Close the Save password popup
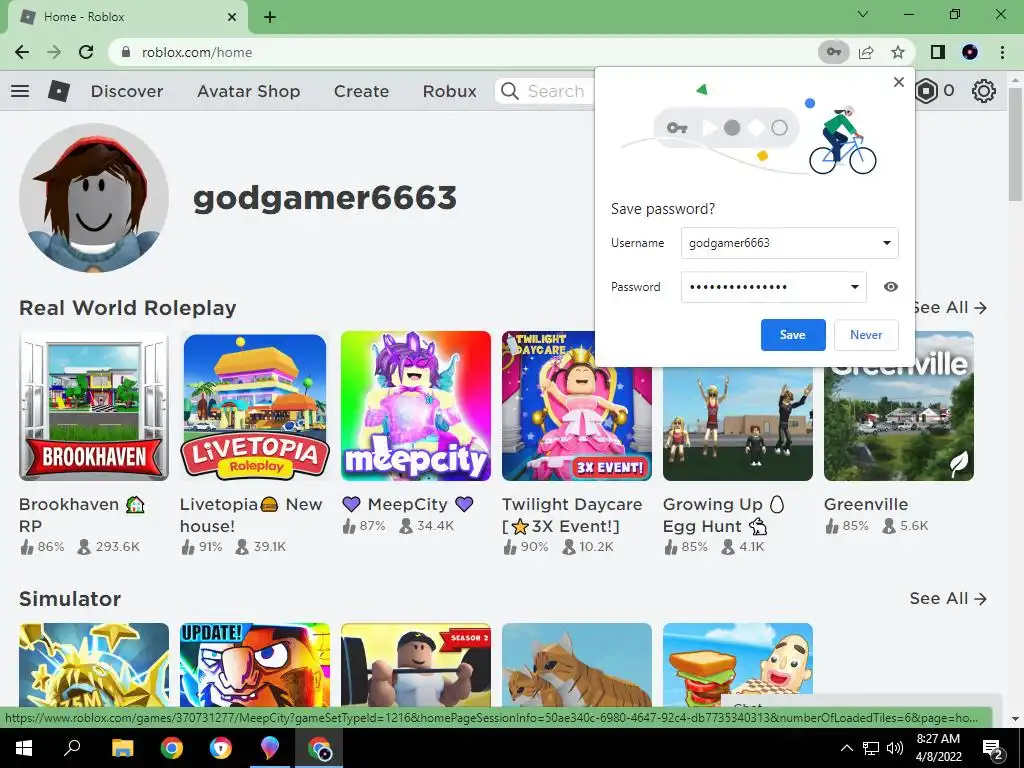1024x768 pixels. click(x=899, y=82)
